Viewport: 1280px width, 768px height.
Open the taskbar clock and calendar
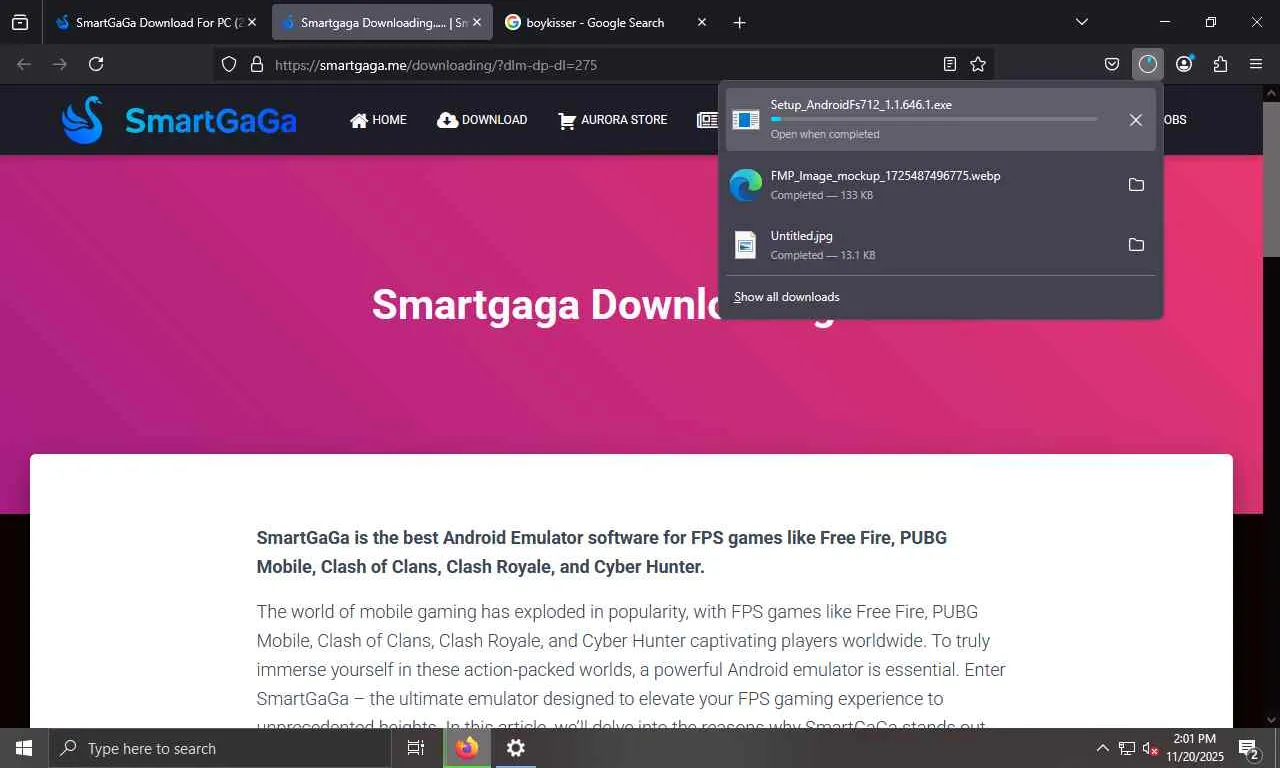tap(1194, 748)
